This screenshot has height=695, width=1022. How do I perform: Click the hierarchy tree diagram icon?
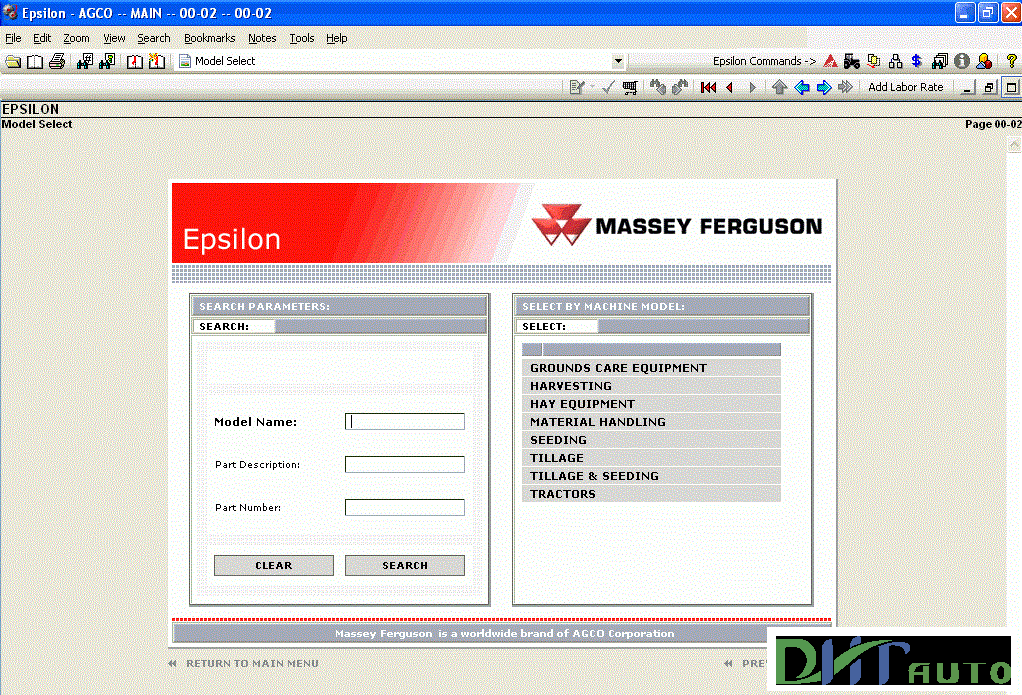tap(896, 61)
